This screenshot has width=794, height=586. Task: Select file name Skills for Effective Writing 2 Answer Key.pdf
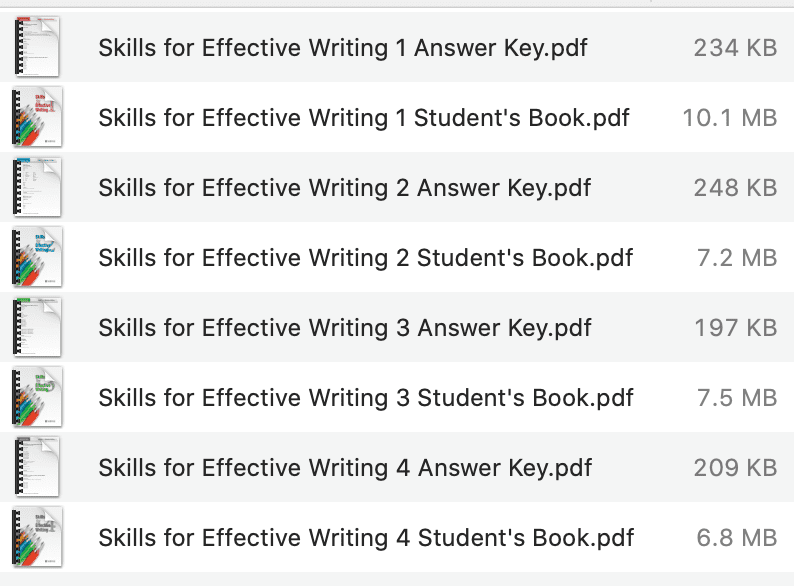pyautogui.click(x=345, y=187)
